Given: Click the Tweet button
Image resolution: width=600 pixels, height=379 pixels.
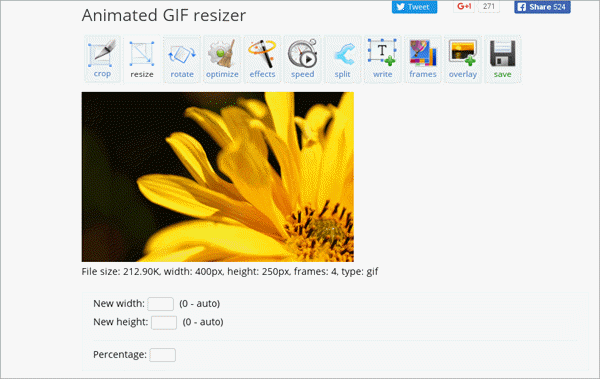Looking at the screenshot, I should (x=414, y=7).
